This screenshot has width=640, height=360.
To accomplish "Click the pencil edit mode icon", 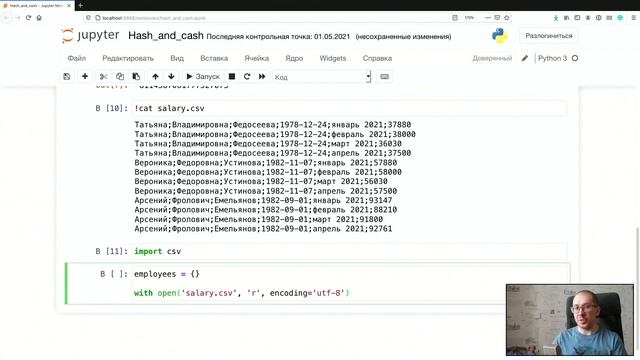I will click(525, 58).
